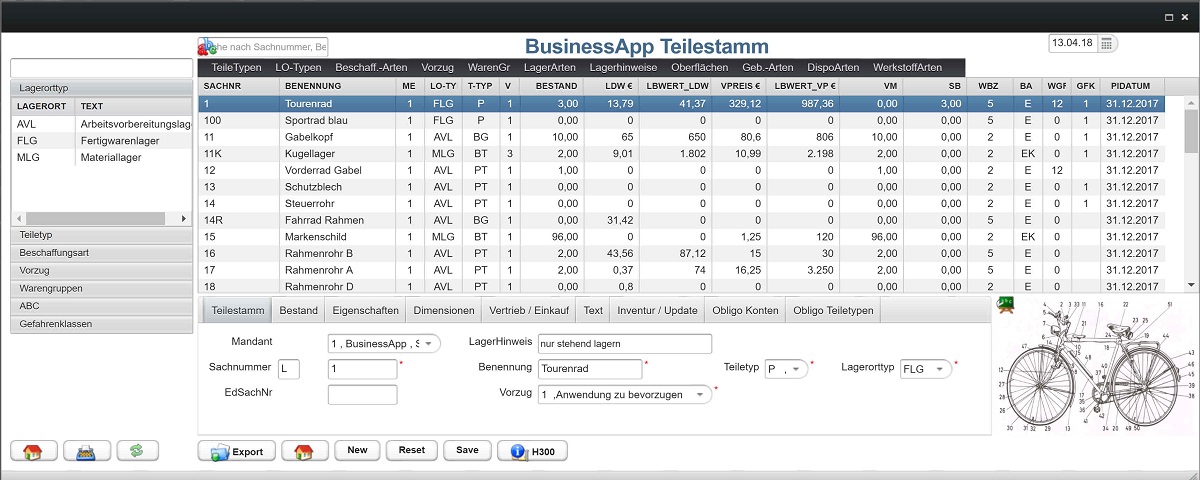Click the date field showing 13.04.18

click(1072, 44)
